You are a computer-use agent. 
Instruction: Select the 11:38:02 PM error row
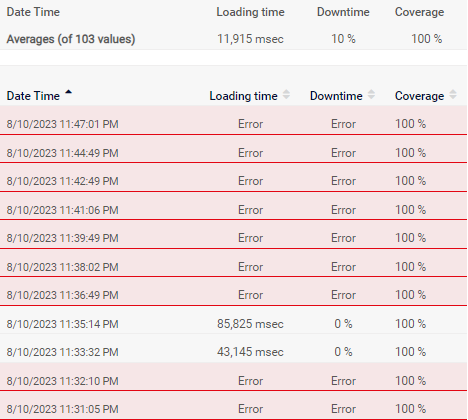(233, 263)
